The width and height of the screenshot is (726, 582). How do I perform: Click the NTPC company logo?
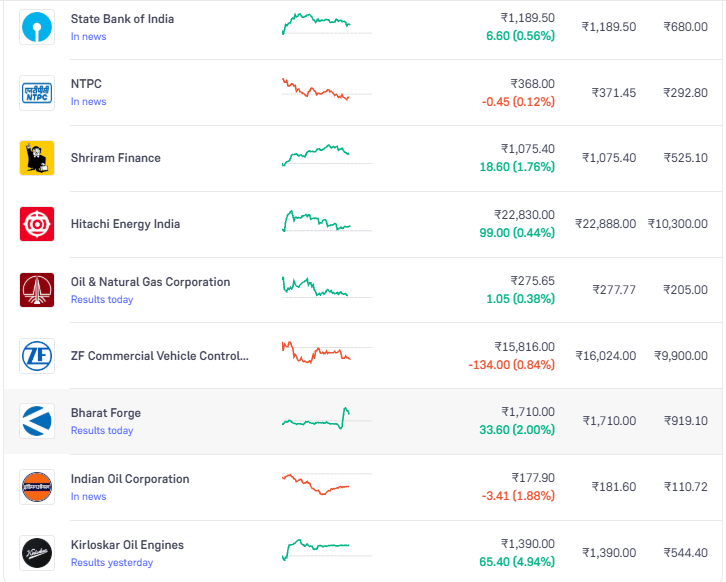(x=37, y=93)
